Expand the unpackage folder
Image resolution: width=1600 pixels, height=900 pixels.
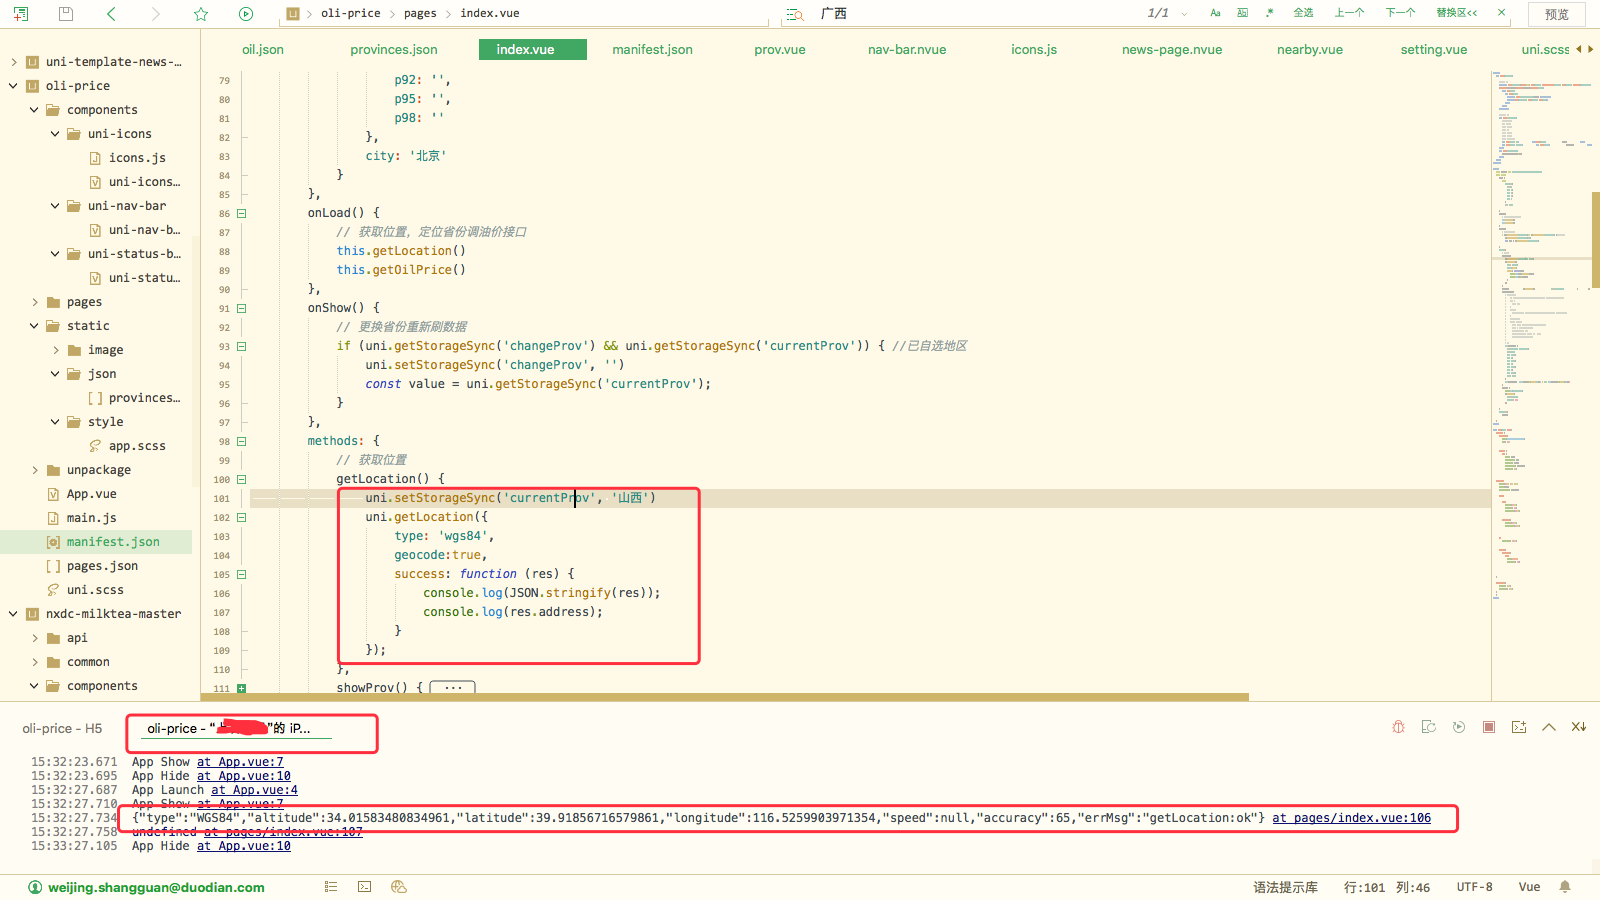pyautogui.click(x=35, y=470)
